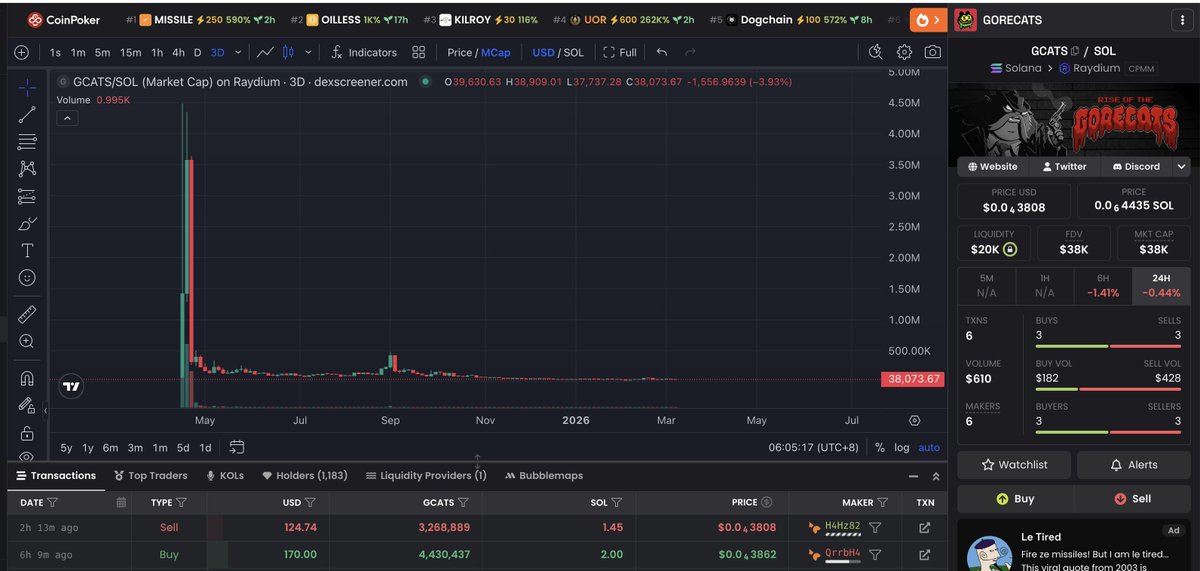Select the candlestick chart style icon

coord(288,52)
